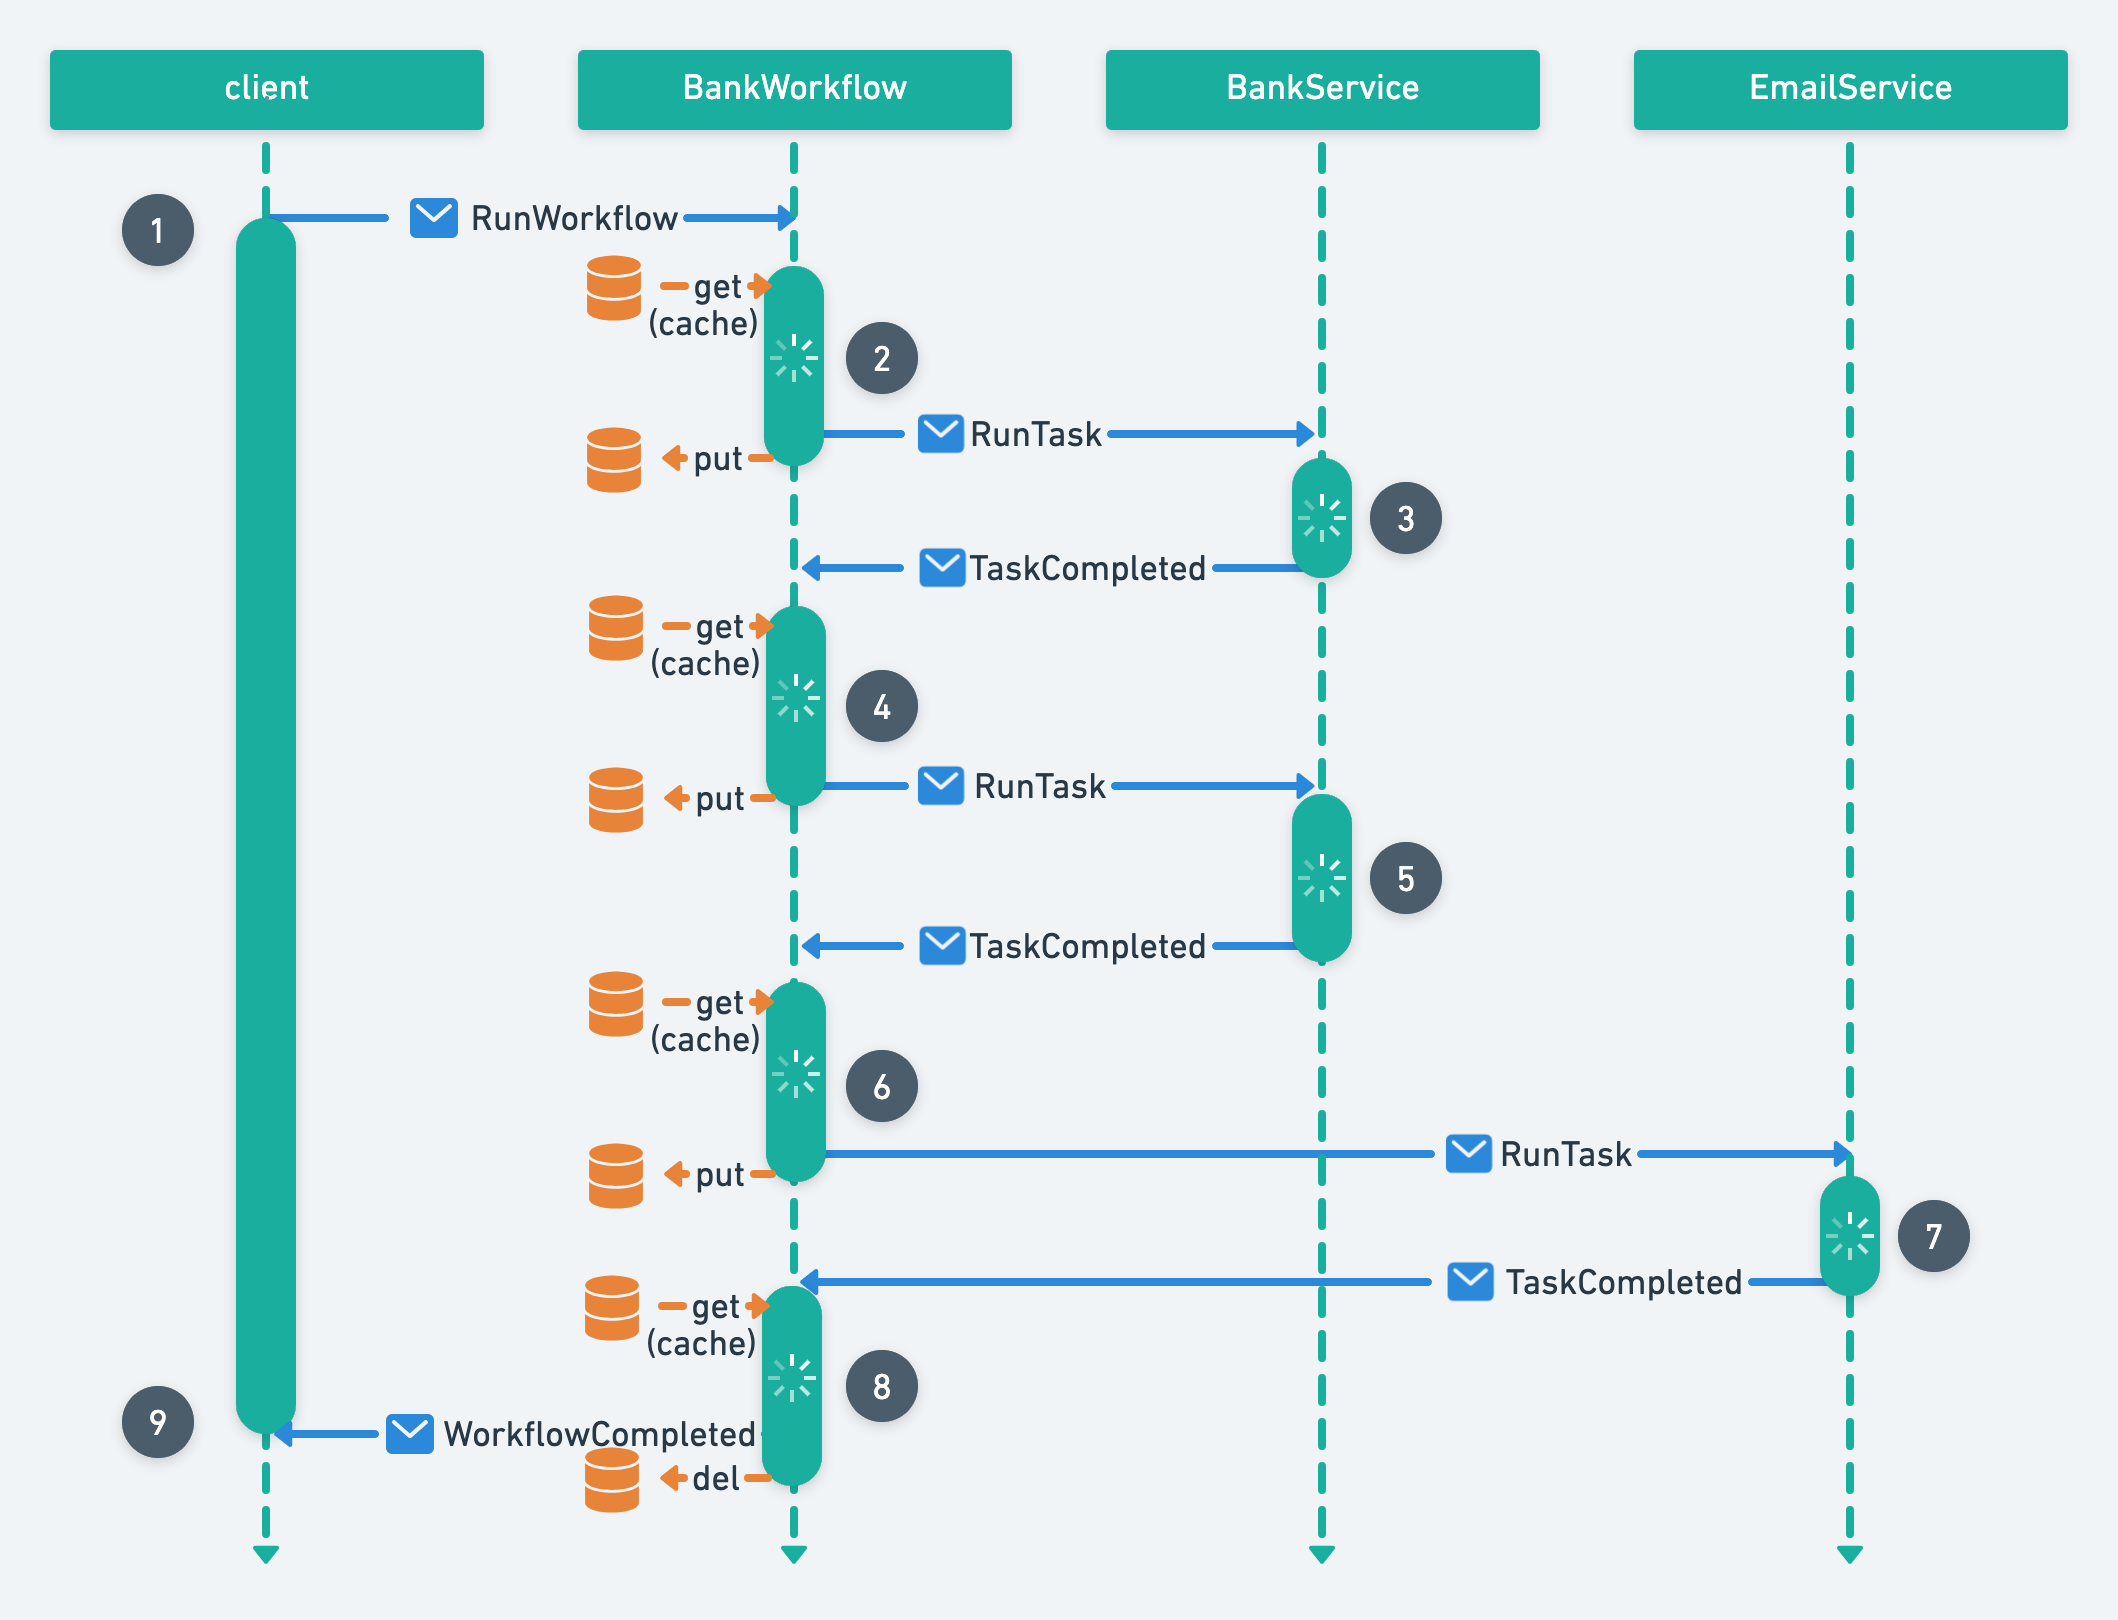Click the RunWorkflow message label

tap(574, 218)
